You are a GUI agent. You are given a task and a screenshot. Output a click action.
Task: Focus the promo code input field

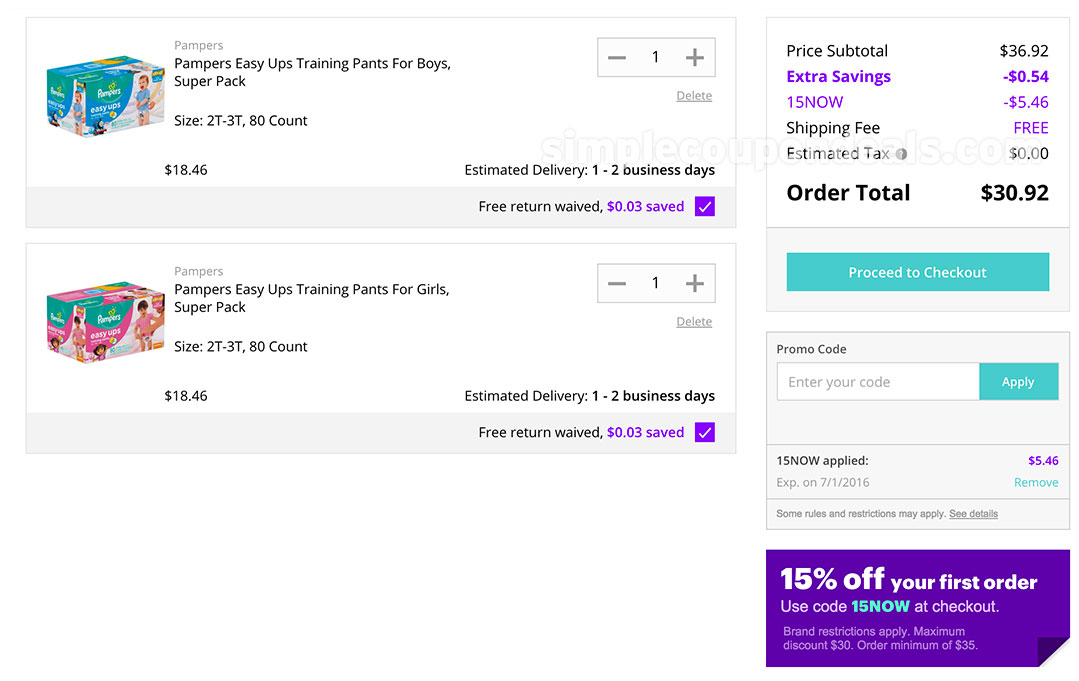(878, 382)
